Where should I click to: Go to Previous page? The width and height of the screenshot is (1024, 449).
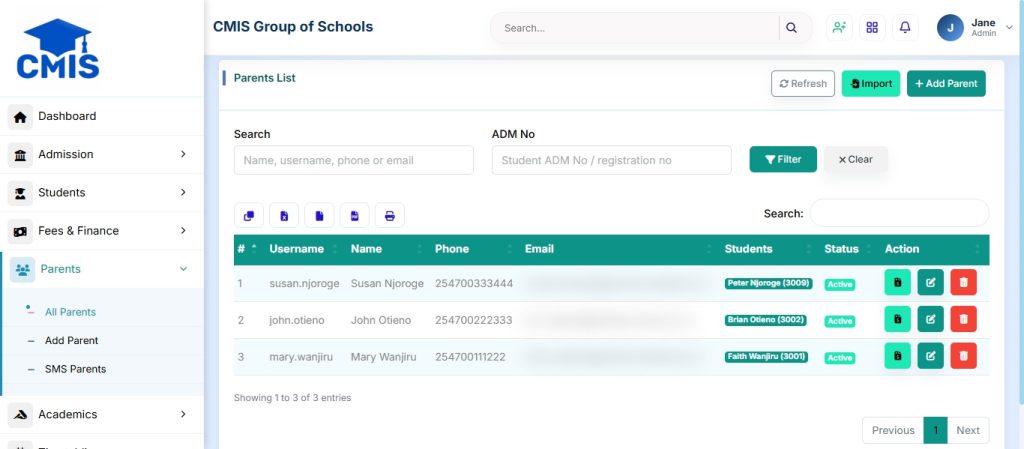tap(893, 430)
